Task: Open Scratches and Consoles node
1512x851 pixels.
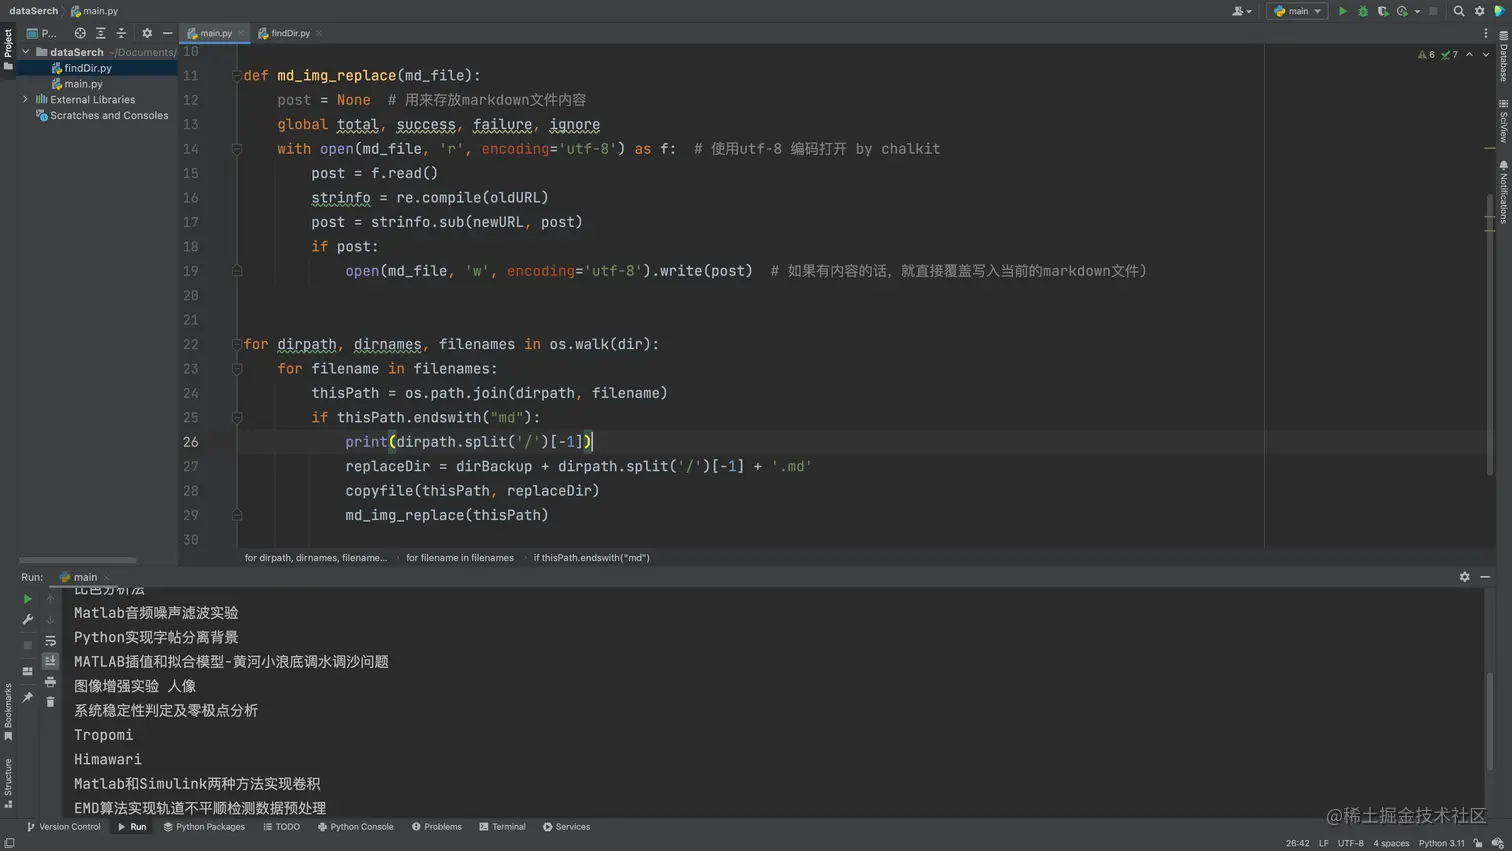Action: (x=109, y=116)
